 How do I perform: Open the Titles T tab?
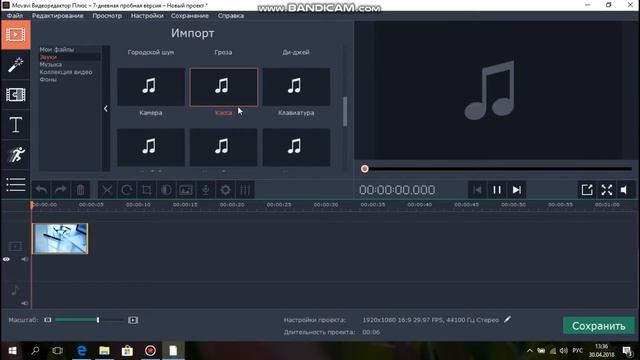click(x=16, y=125)
